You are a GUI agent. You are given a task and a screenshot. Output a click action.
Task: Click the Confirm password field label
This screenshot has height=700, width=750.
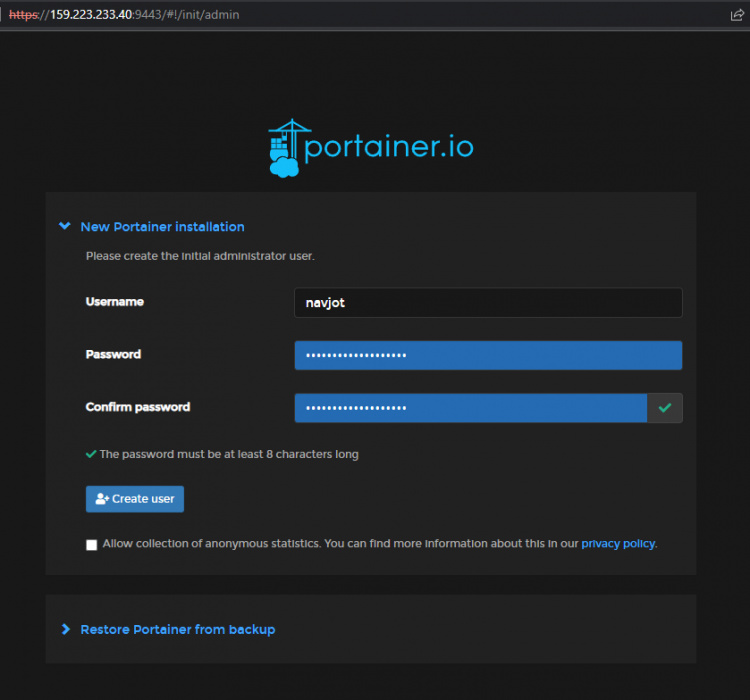click(138, 407)
